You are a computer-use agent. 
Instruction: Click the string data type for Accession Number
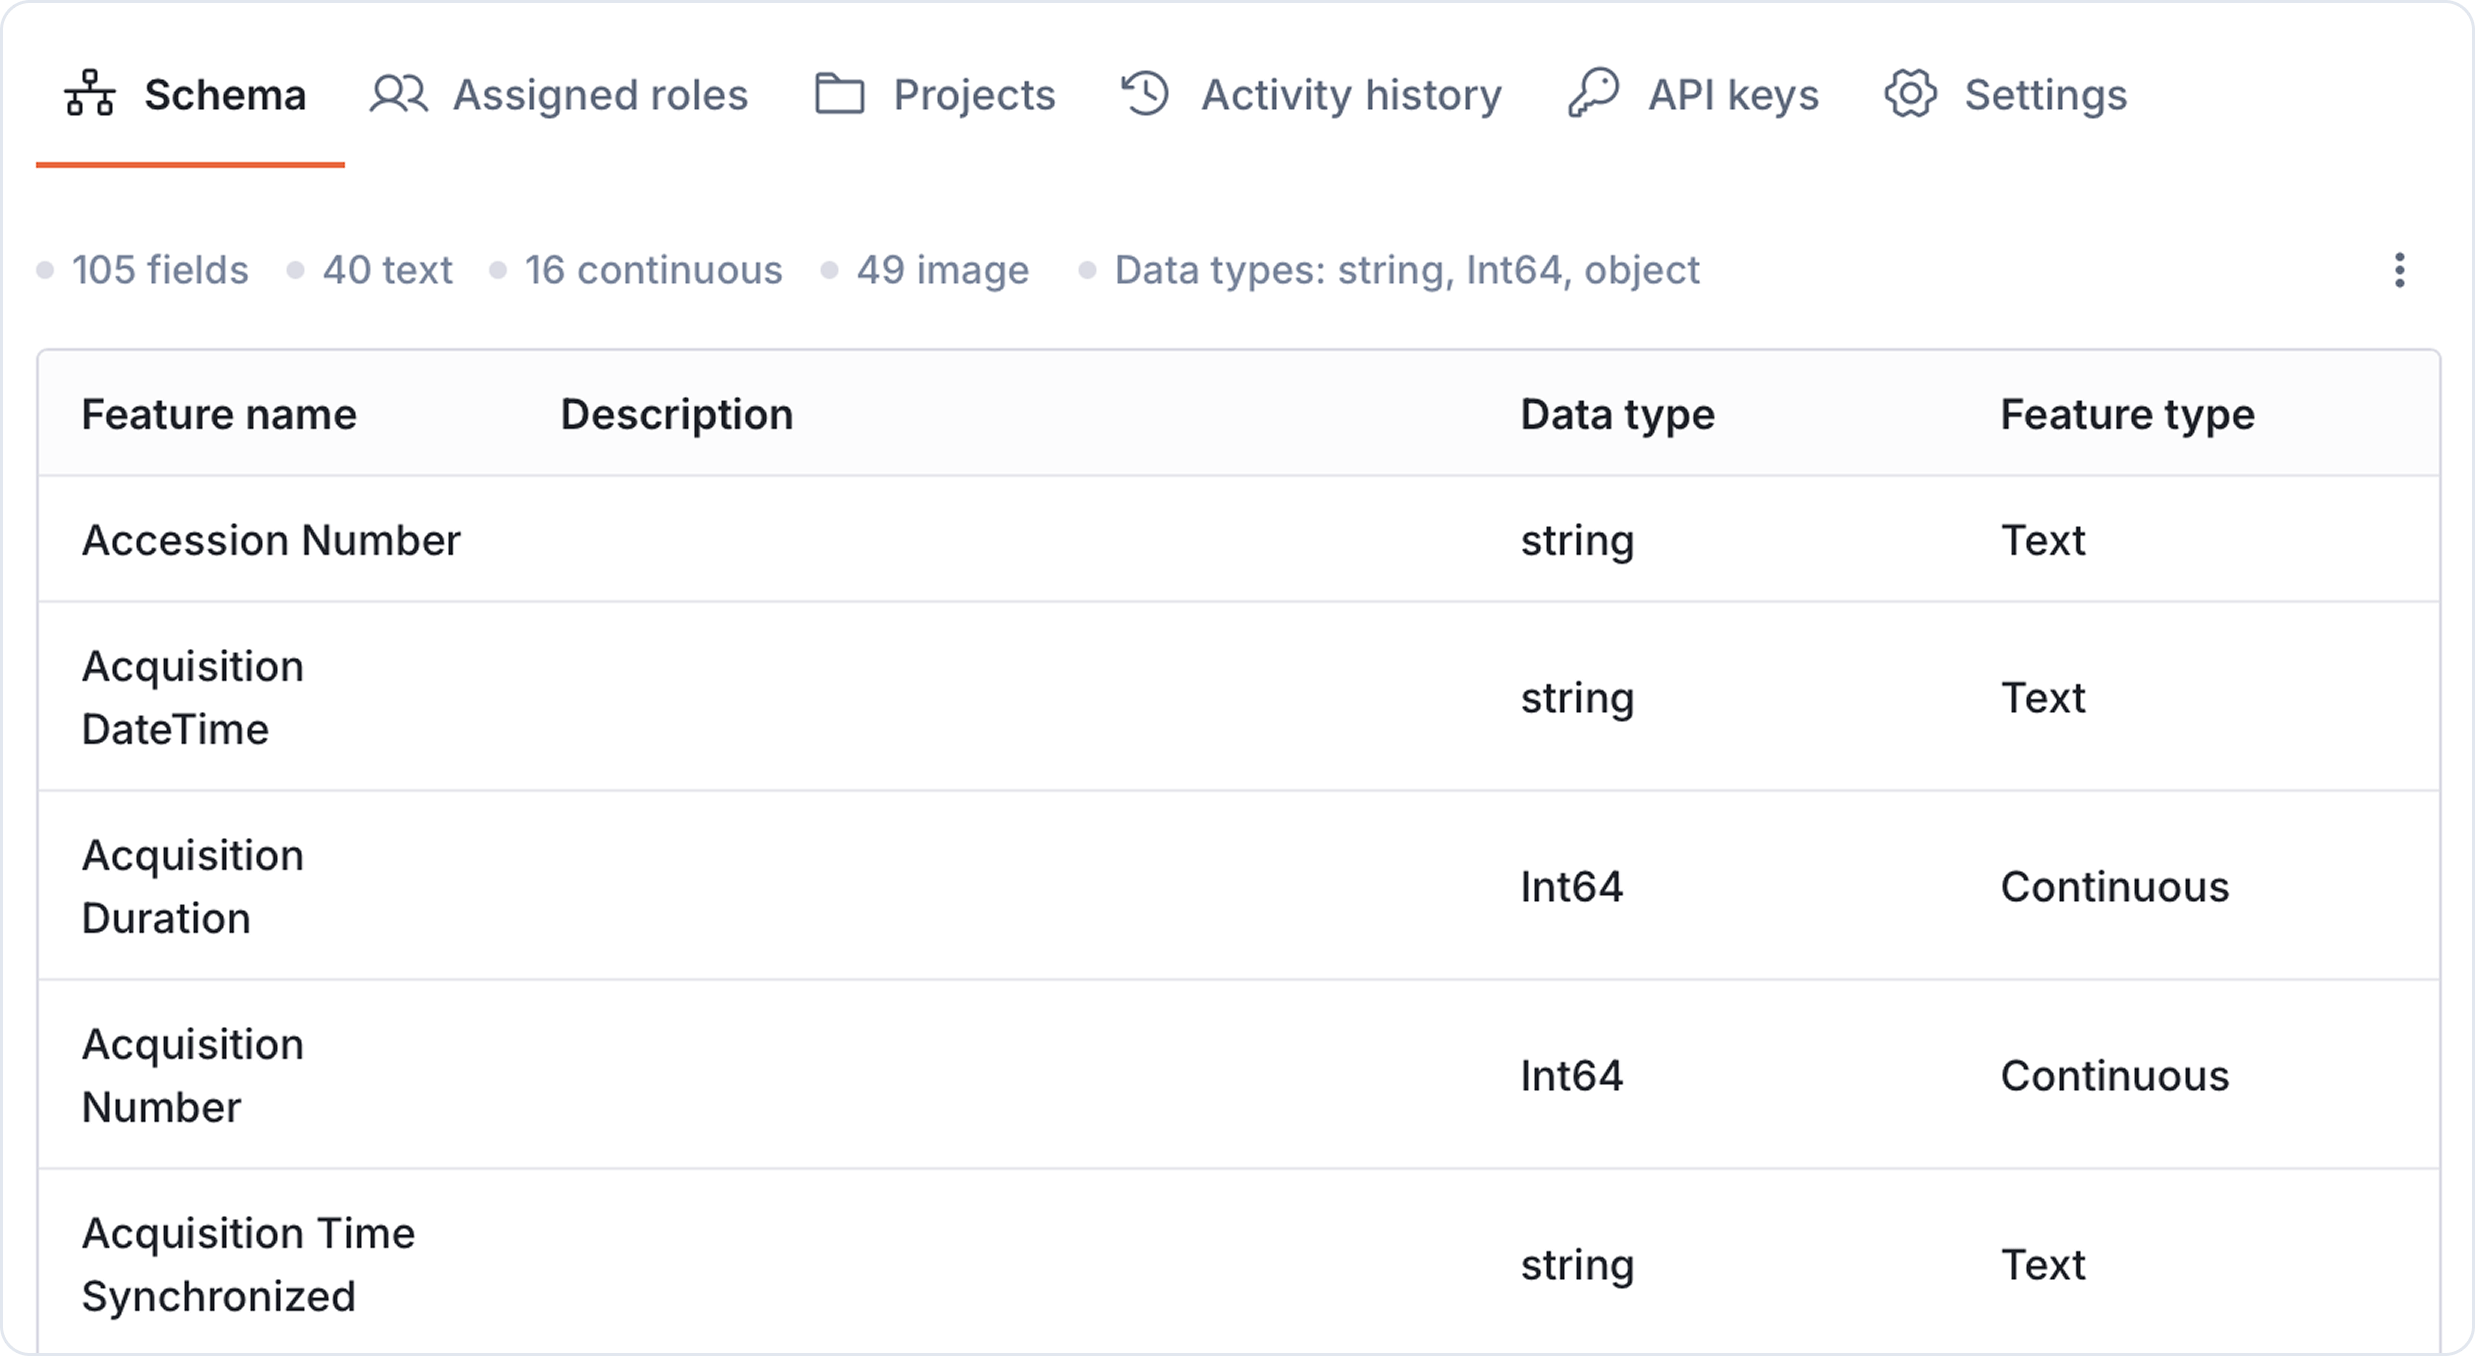coord(1577,541)
